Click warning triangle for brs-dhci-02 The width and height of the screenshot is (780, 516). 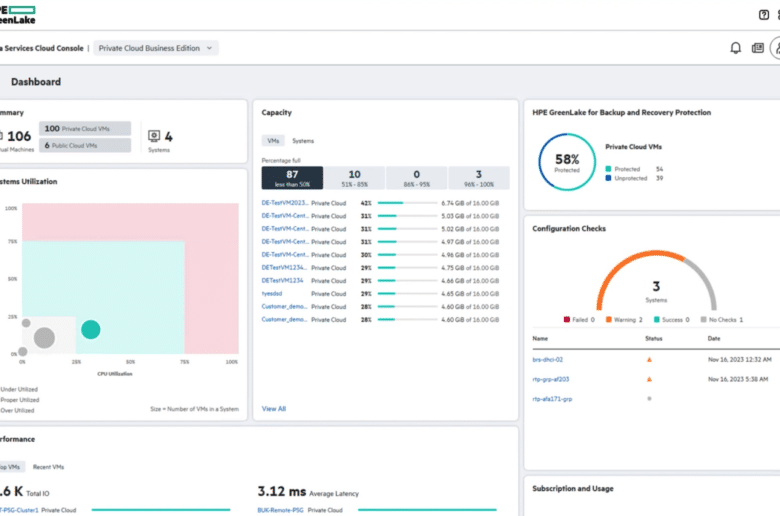[x=649, y=359]
